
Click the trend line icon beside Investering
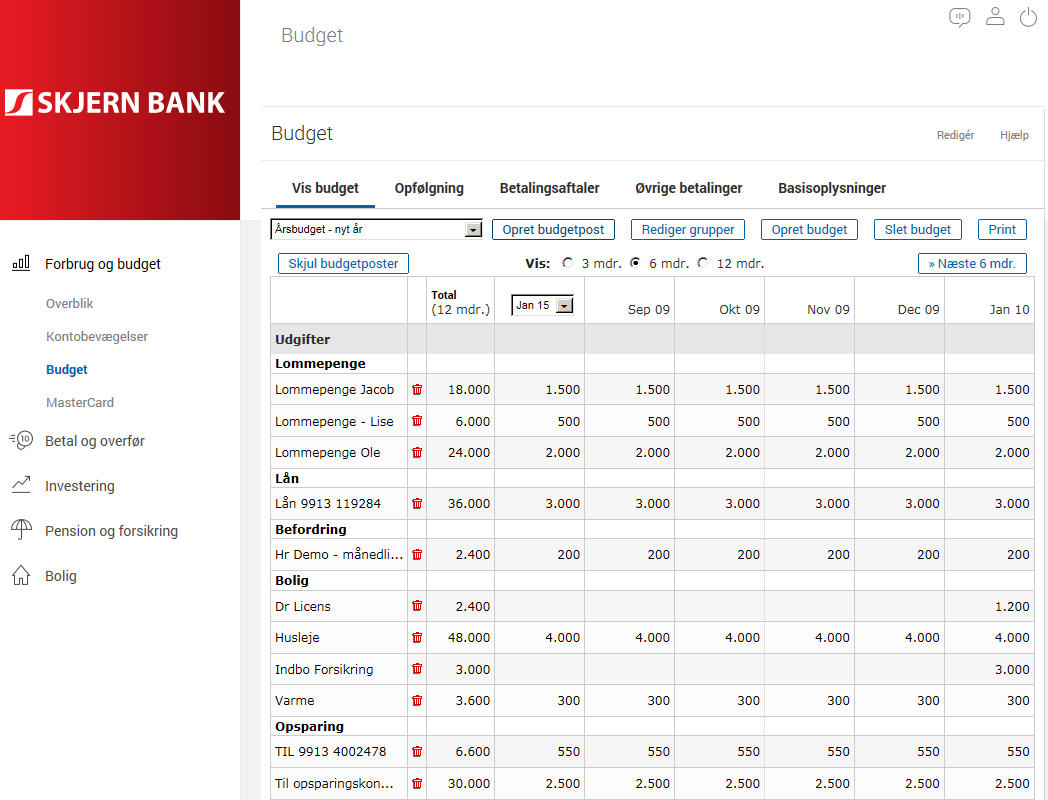[21, 485]
